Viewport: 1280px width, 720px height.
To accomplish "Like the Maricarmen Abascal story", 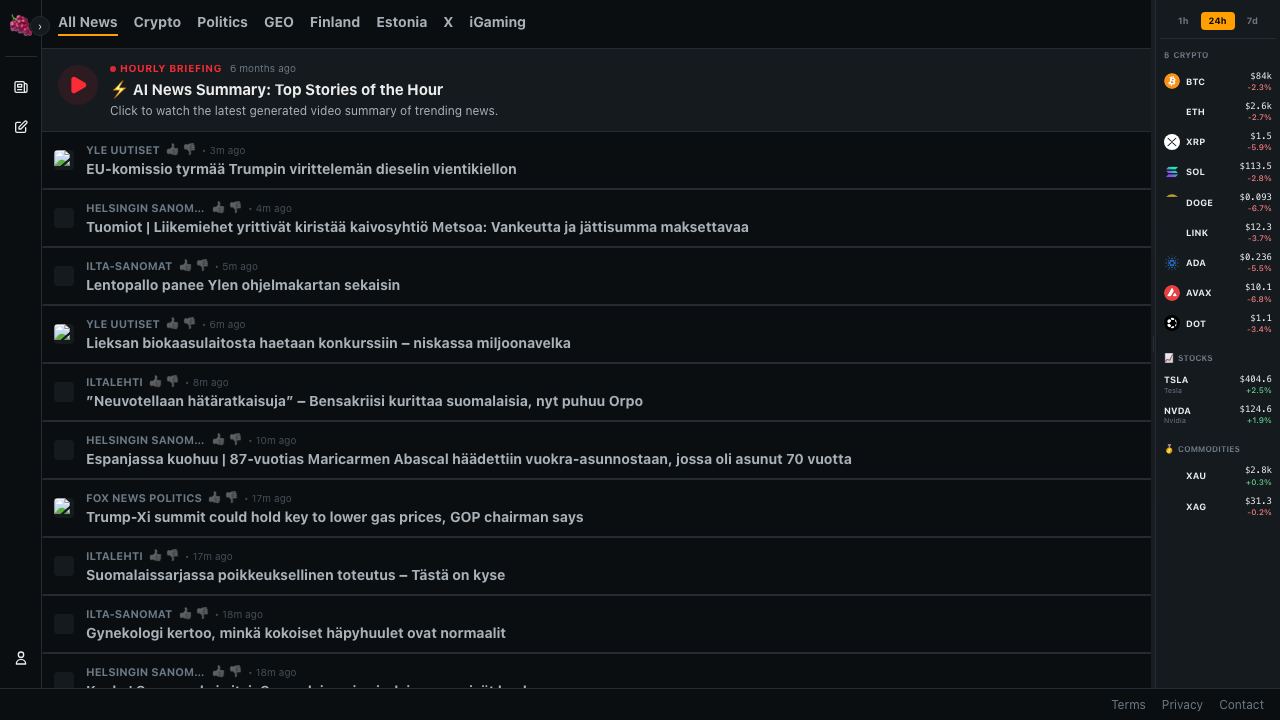I will (x=218, y=440).
